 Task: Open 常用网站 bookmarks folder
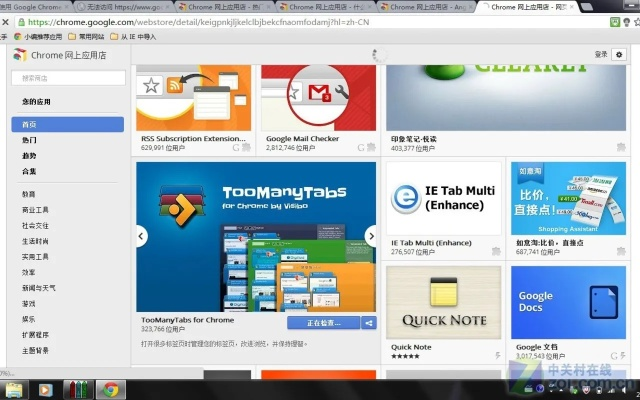click(x=86, y=37)
